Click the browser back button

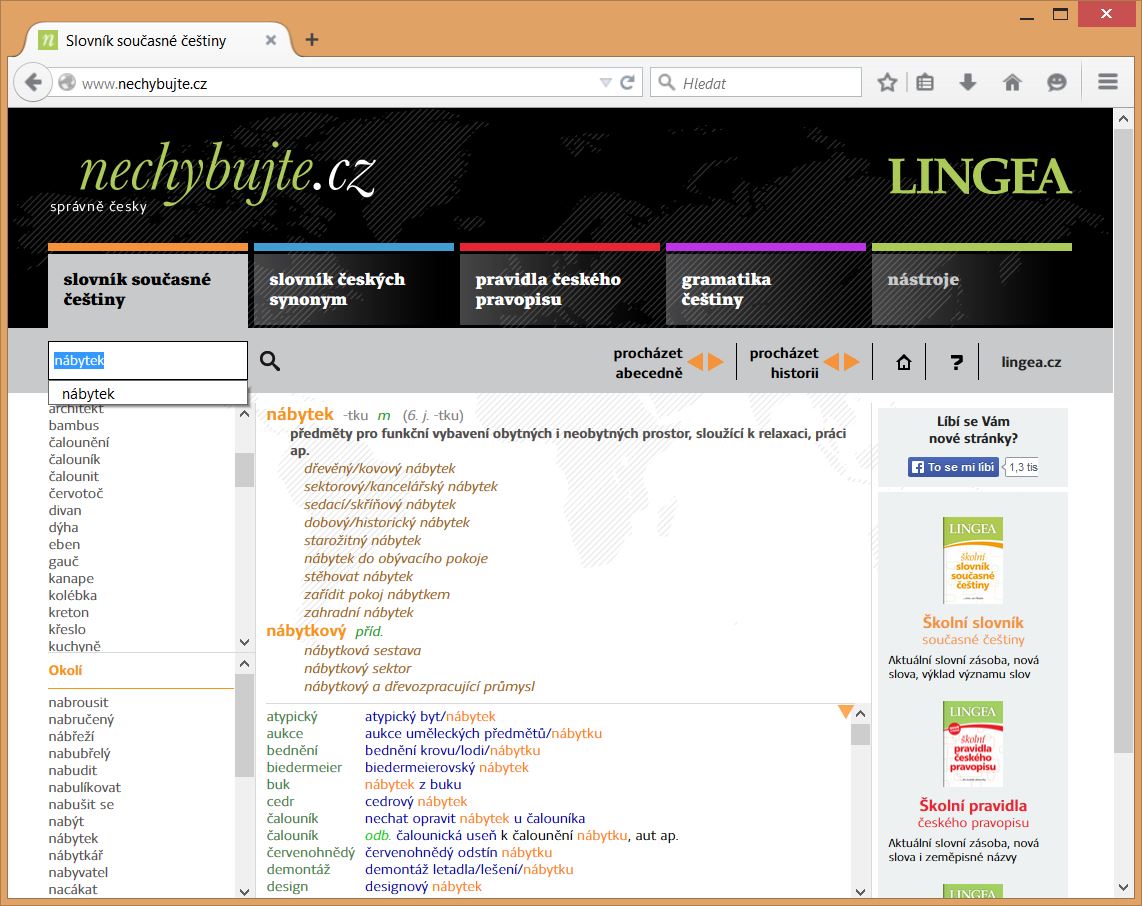click(x=33, y=82)
